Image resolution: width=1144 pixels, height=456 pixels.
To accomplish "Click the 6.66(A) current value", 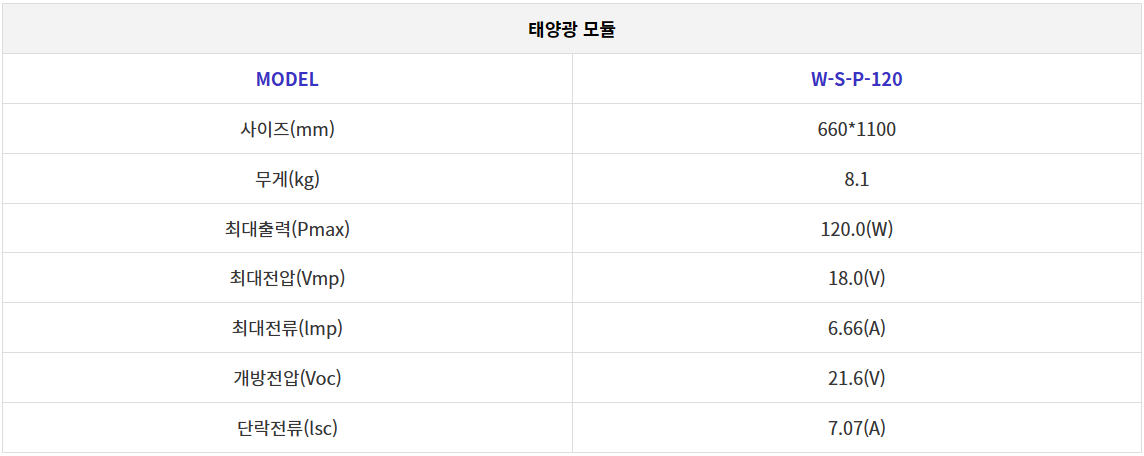I will [x=857, y=329].
